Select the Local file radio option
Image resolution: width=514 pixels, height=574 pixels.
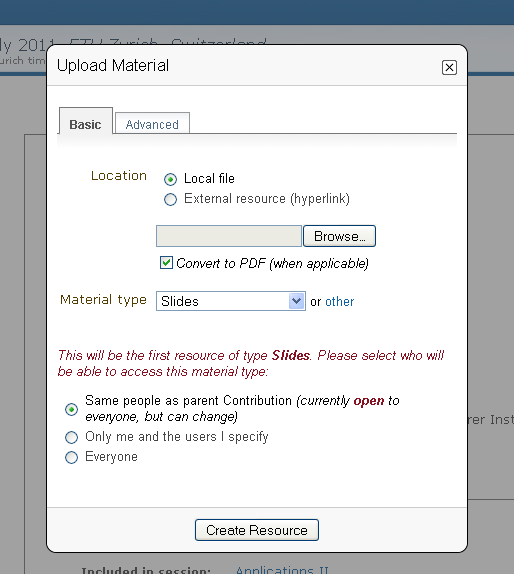170,179
